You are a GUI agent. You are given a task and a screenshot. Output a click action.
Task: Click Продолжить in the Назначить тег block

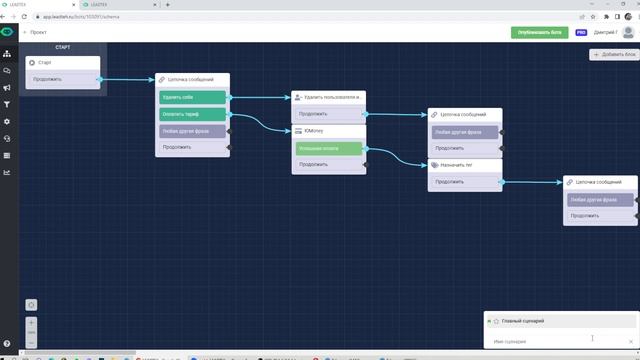pos(465,182)
